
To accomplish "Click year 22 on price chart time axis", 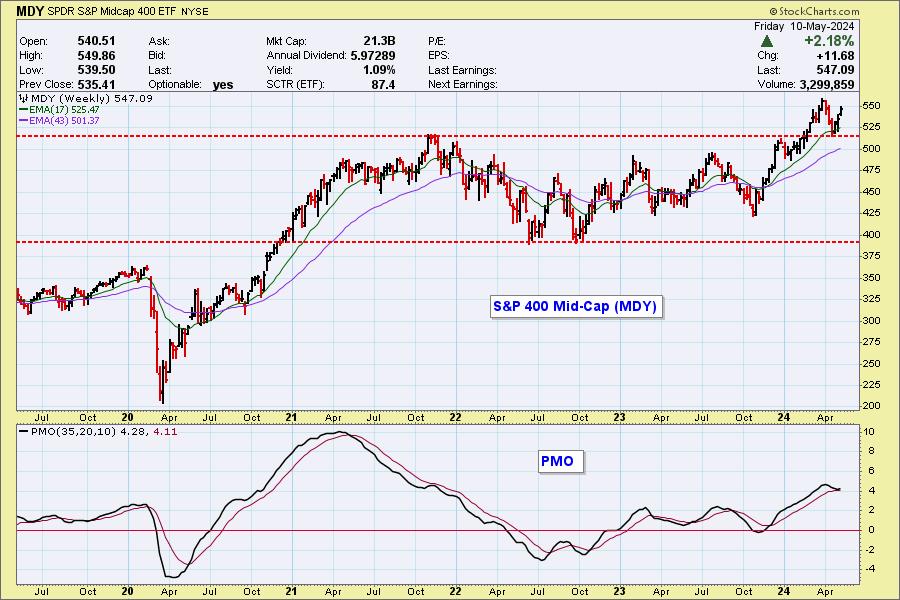I will tap(455, 417).
